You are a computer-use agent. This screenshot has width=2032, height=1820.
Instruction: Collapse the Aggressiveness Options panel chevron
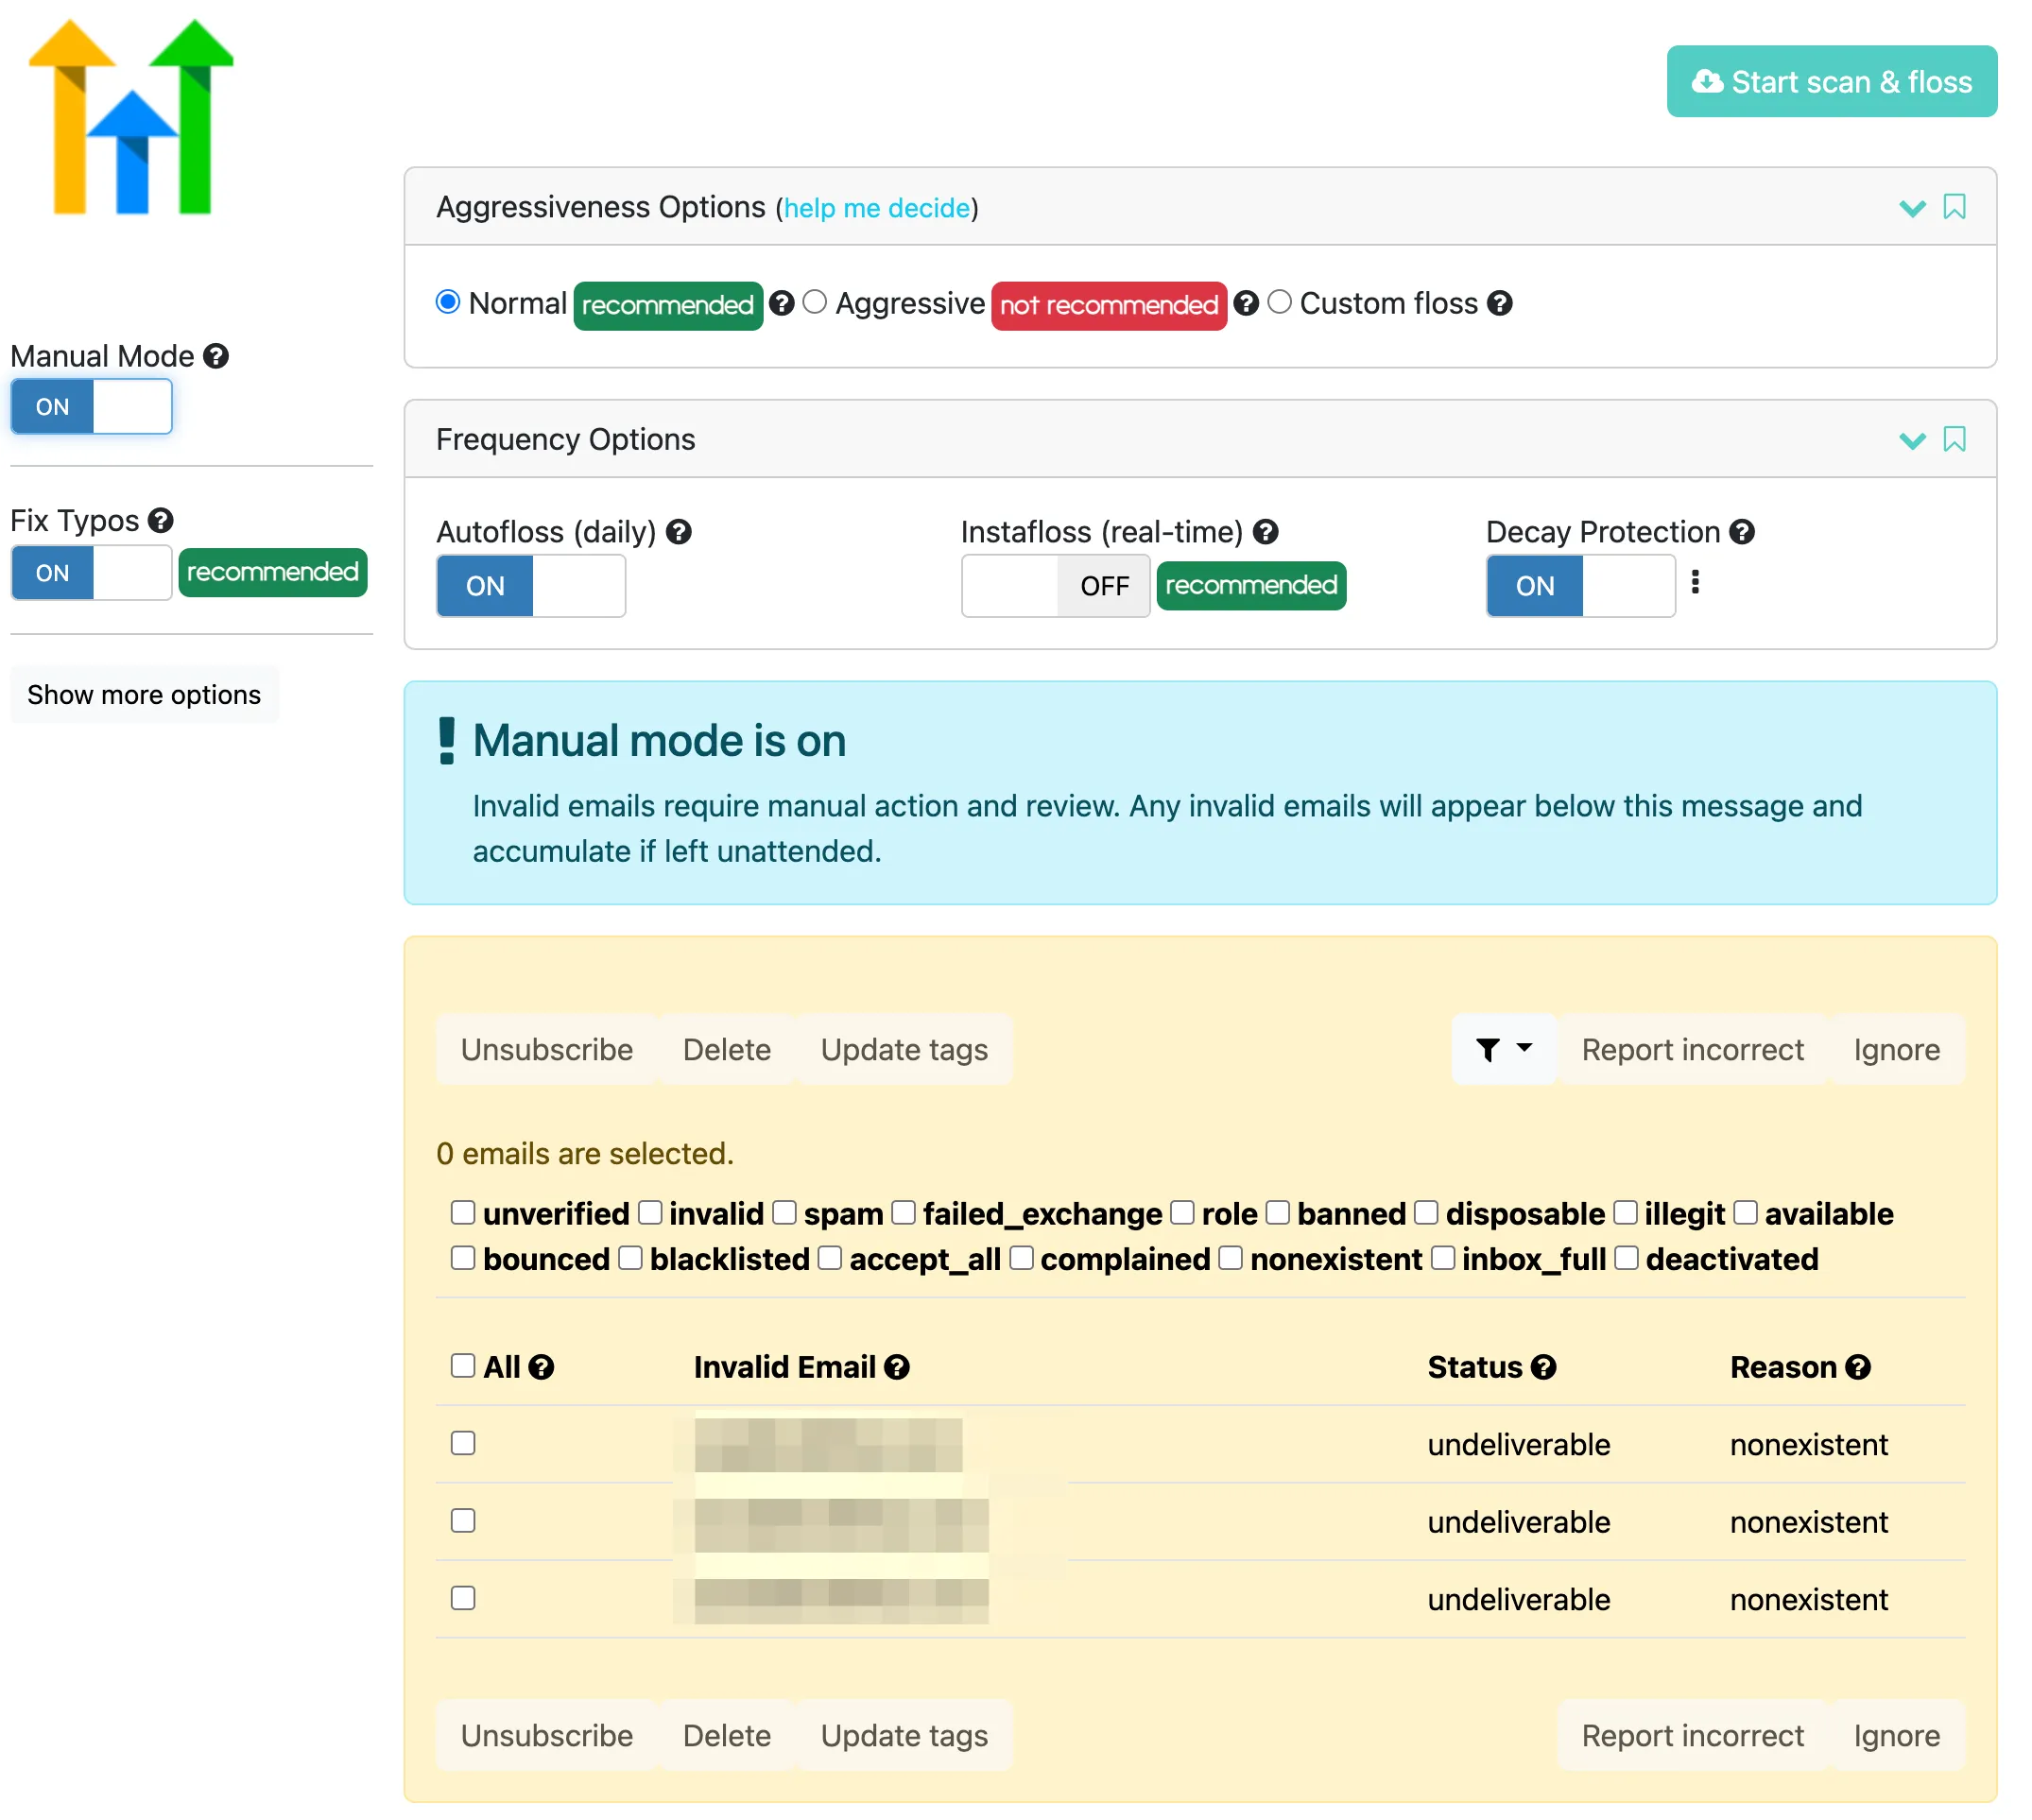coord(1913,208)
